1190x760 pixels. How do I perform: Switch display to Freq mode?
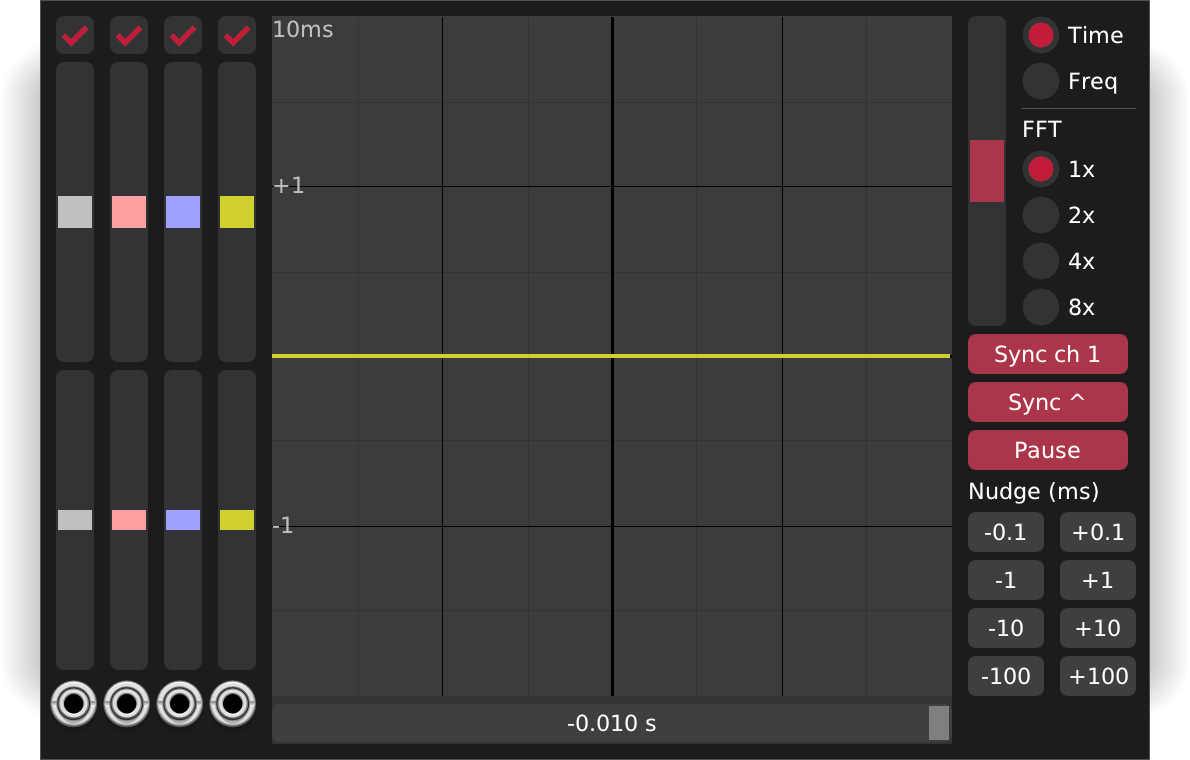[x=1040, y=81]
